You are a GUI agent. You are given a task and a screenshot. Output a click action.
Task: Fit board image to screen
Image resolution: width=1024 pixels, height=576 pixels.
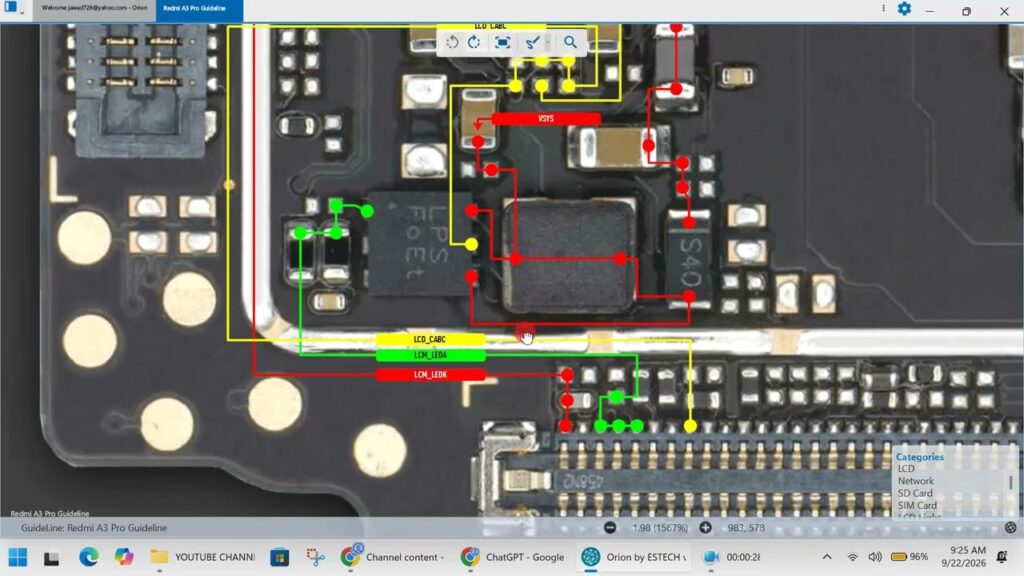(x=502, y=42)
